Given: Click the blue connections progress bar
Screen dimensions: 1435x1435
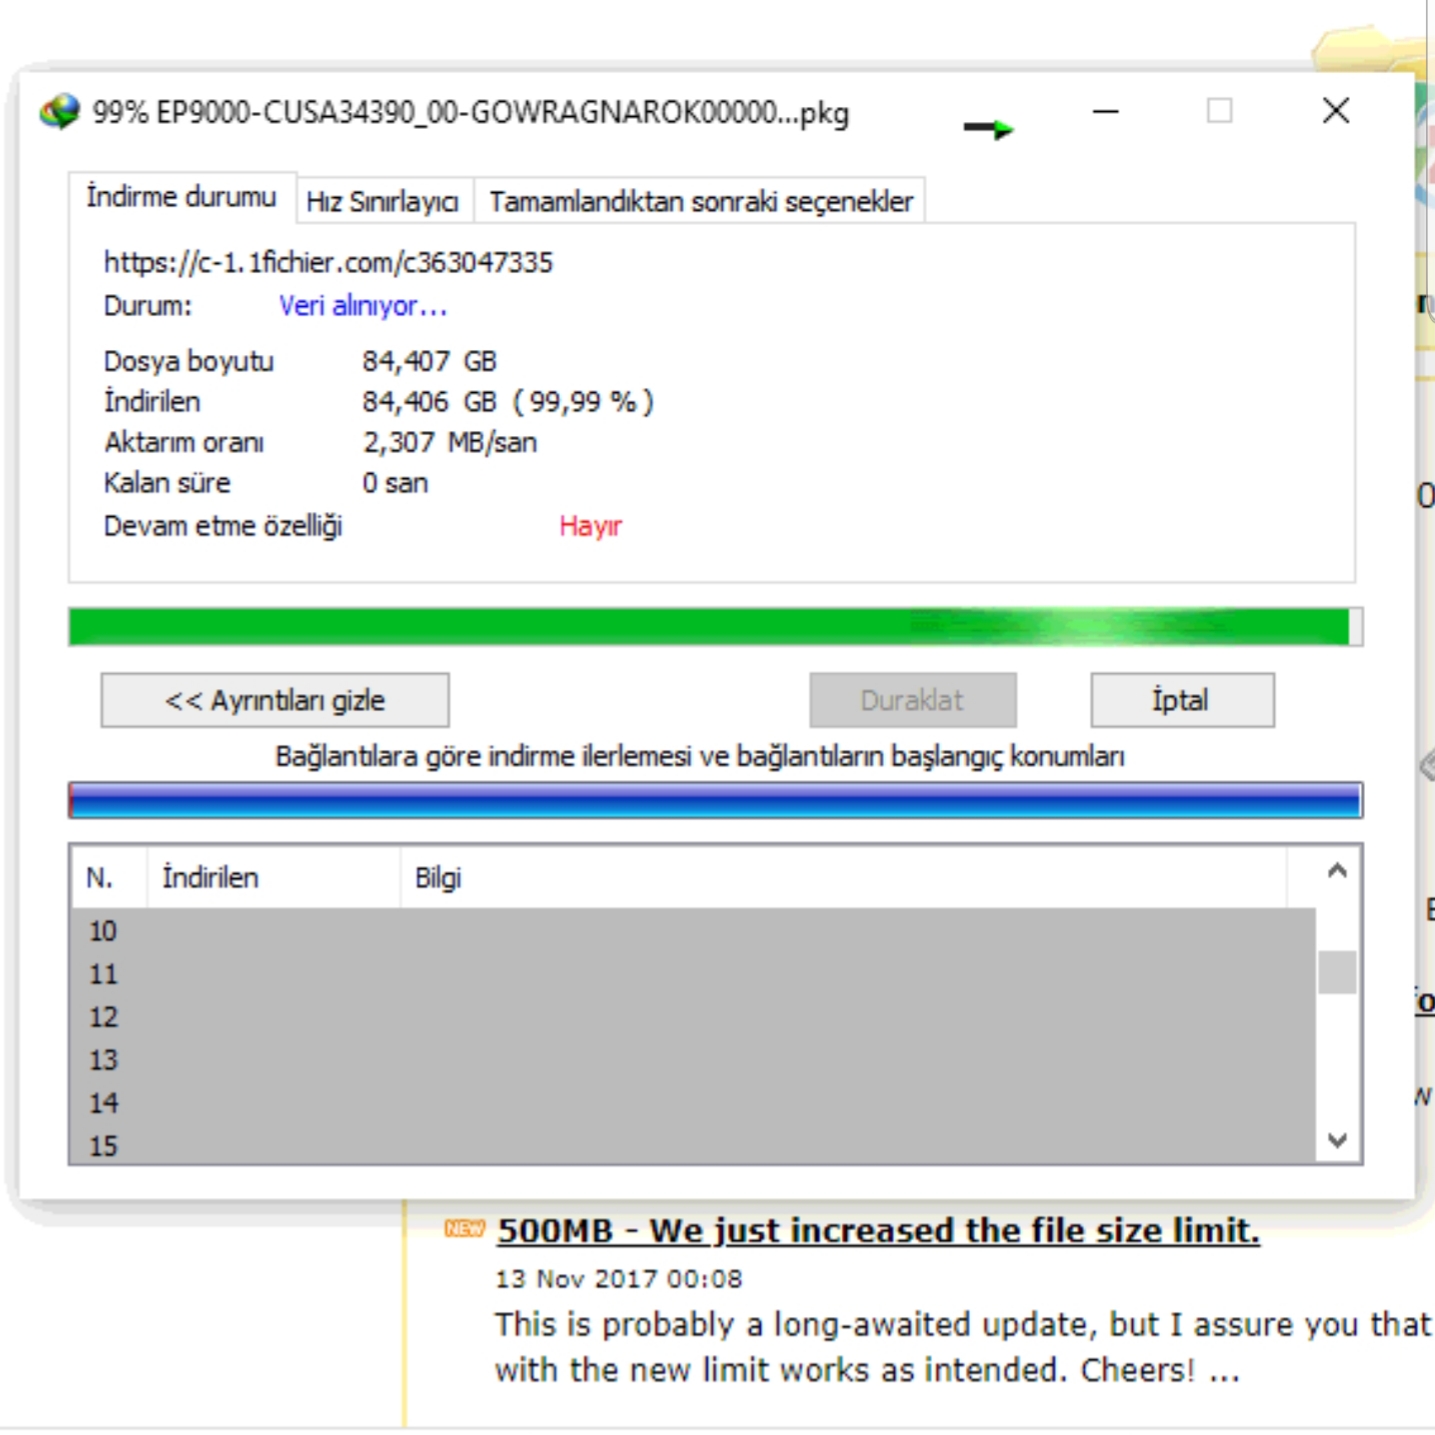Looking at the screenshot, I should (714, 801).
